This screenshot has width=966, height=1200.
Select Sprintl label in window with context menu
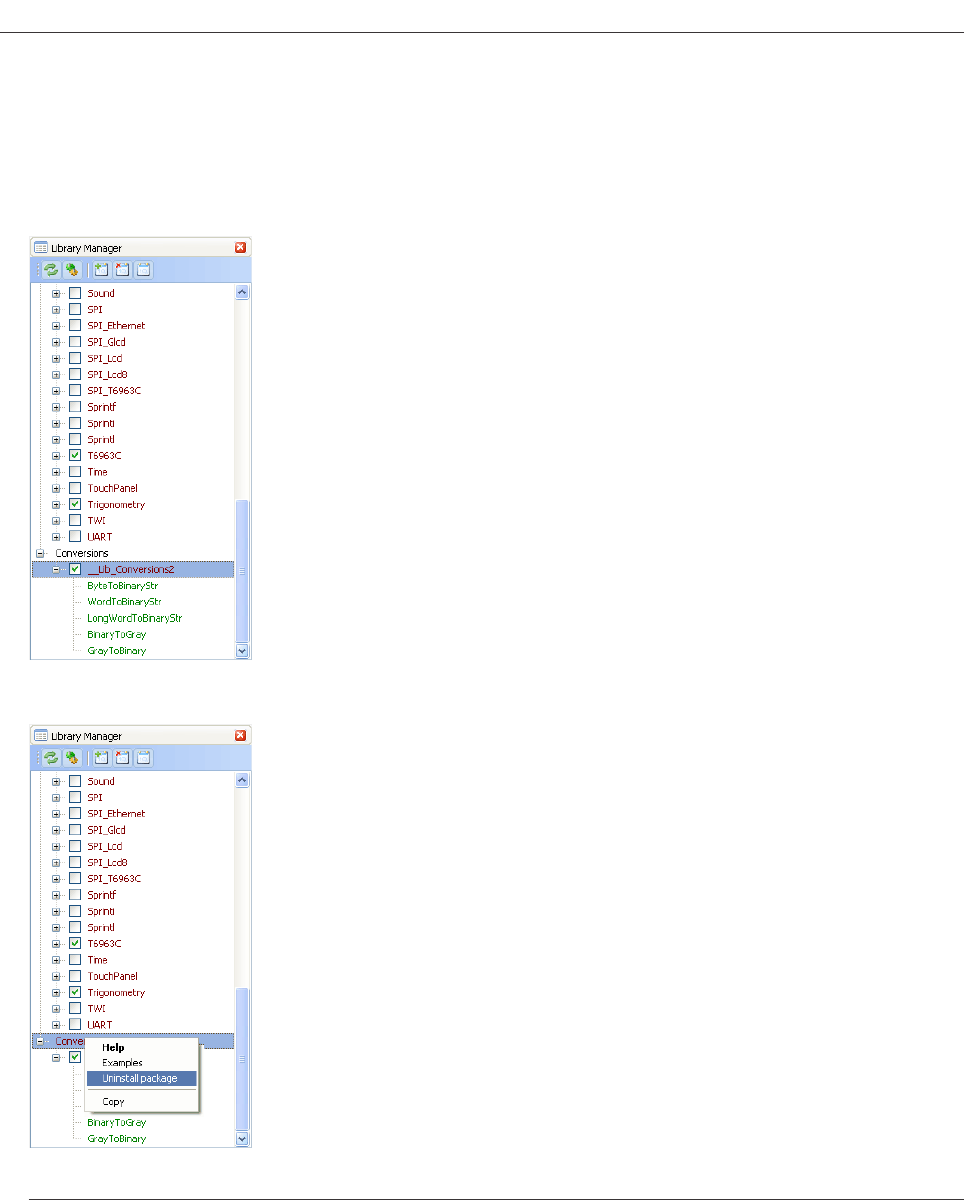[101, 927]
